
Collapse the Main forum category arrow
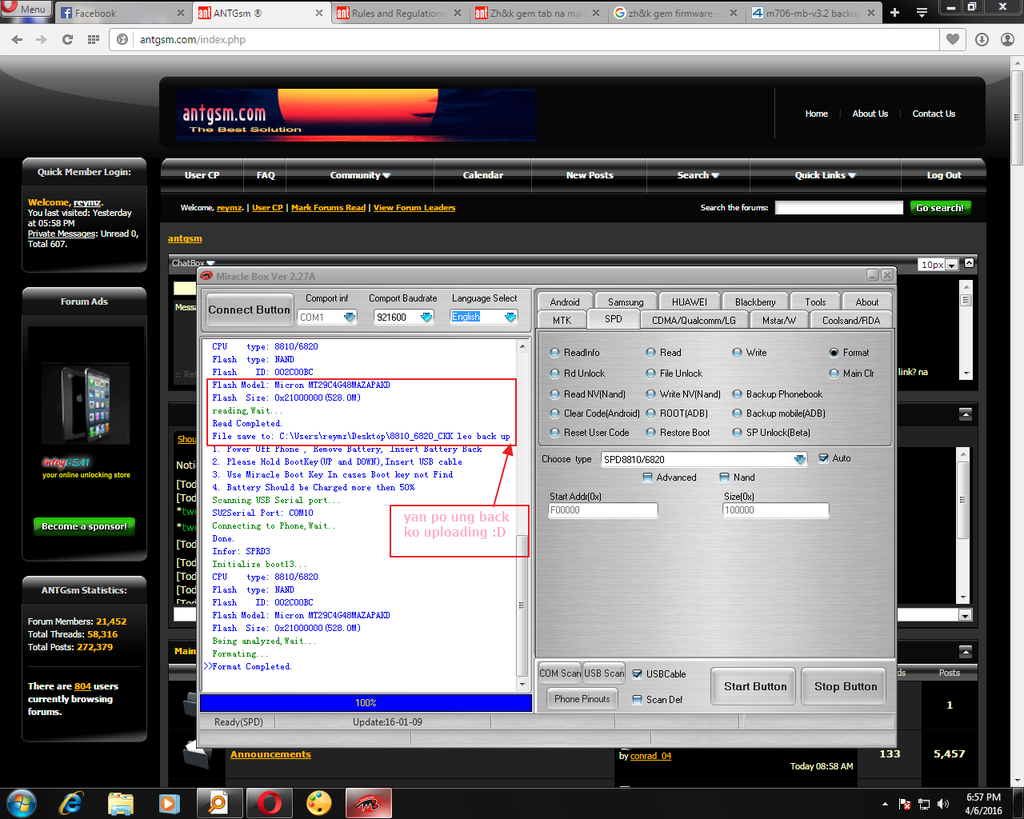(965, 651)
